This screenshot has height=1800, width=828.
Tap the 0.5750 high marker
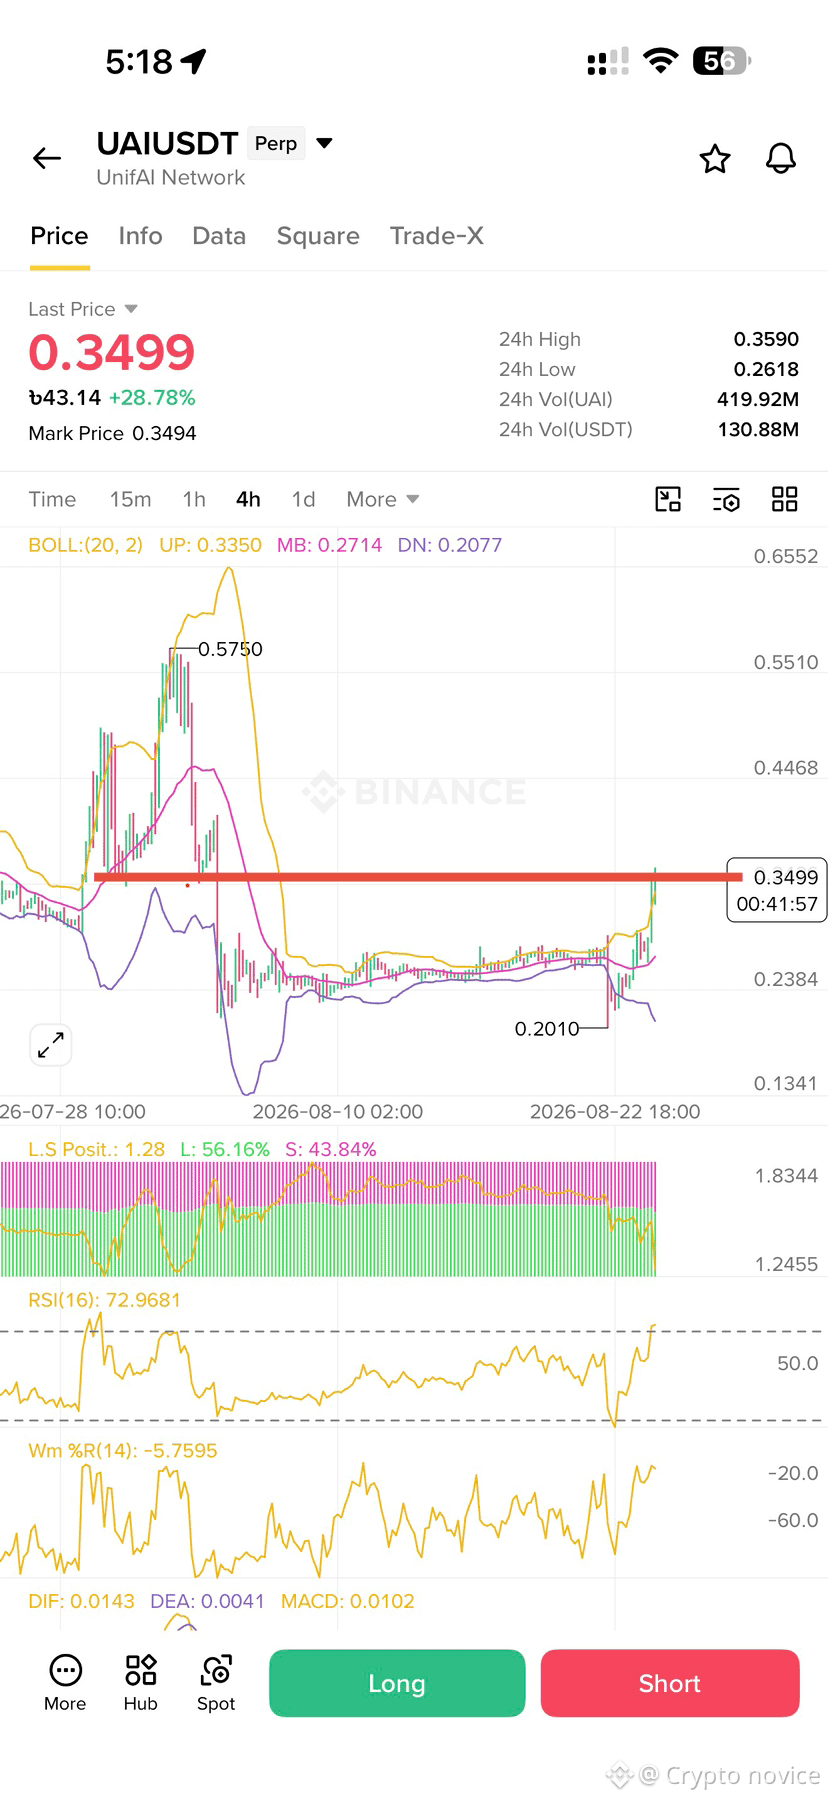pos(230,649)
